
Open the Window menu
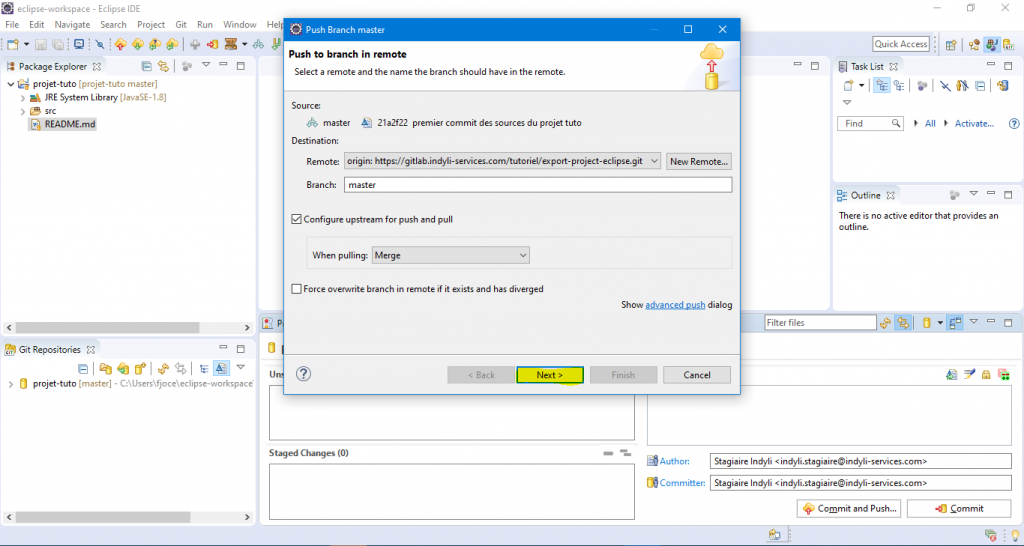click(240, 24)
